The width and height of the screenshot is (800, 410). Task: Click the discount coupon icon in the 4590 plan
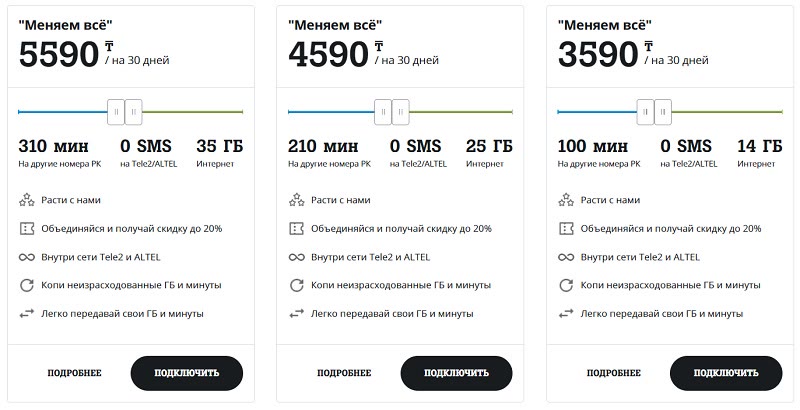[296, 228]
